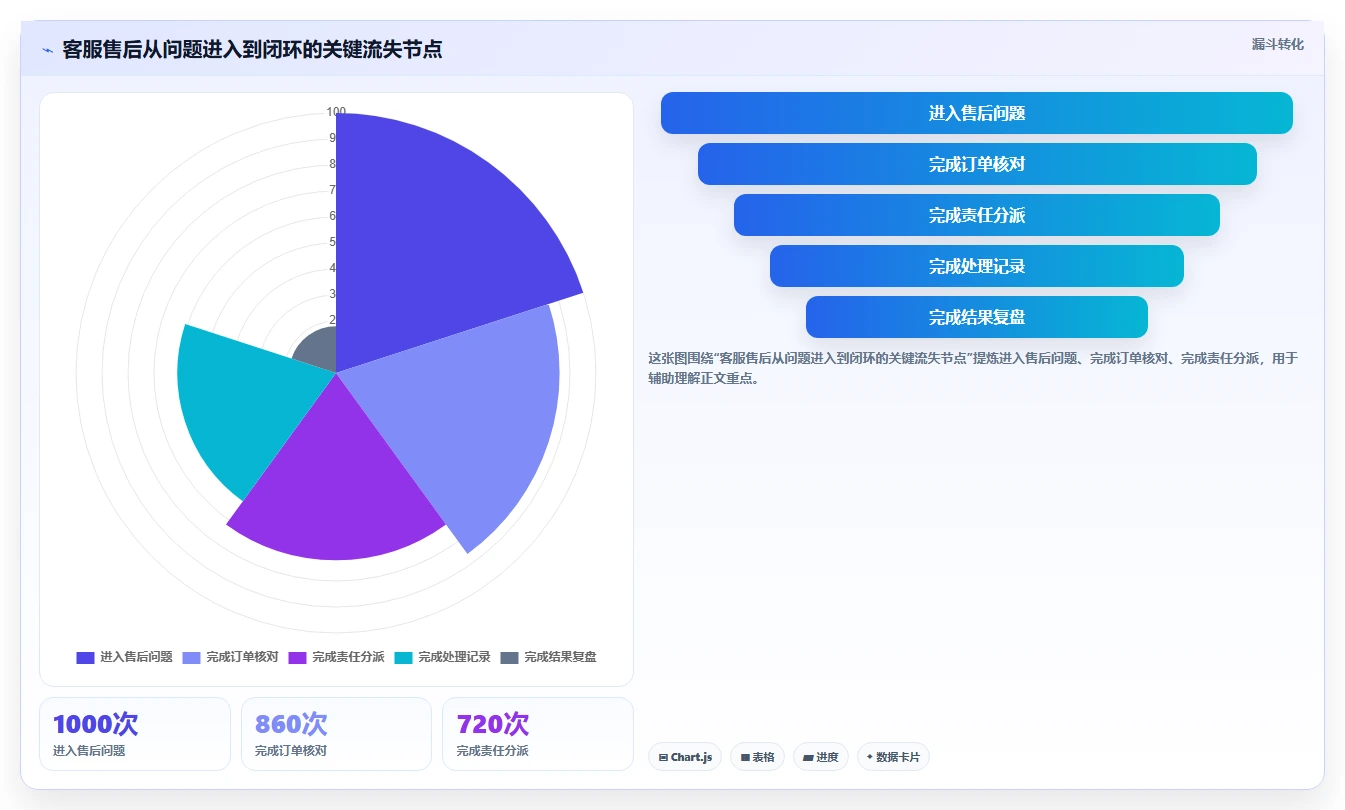The height and width of the screenshot is (810, 1345).
Task: Open the 1000次 data card
Action: point(135,734)
